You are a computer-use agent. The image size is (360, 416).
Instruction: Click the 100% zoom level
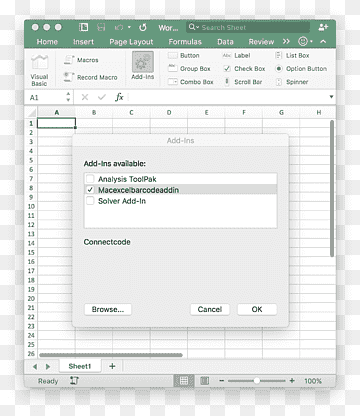pyautogui.click(x=313, y=381)
